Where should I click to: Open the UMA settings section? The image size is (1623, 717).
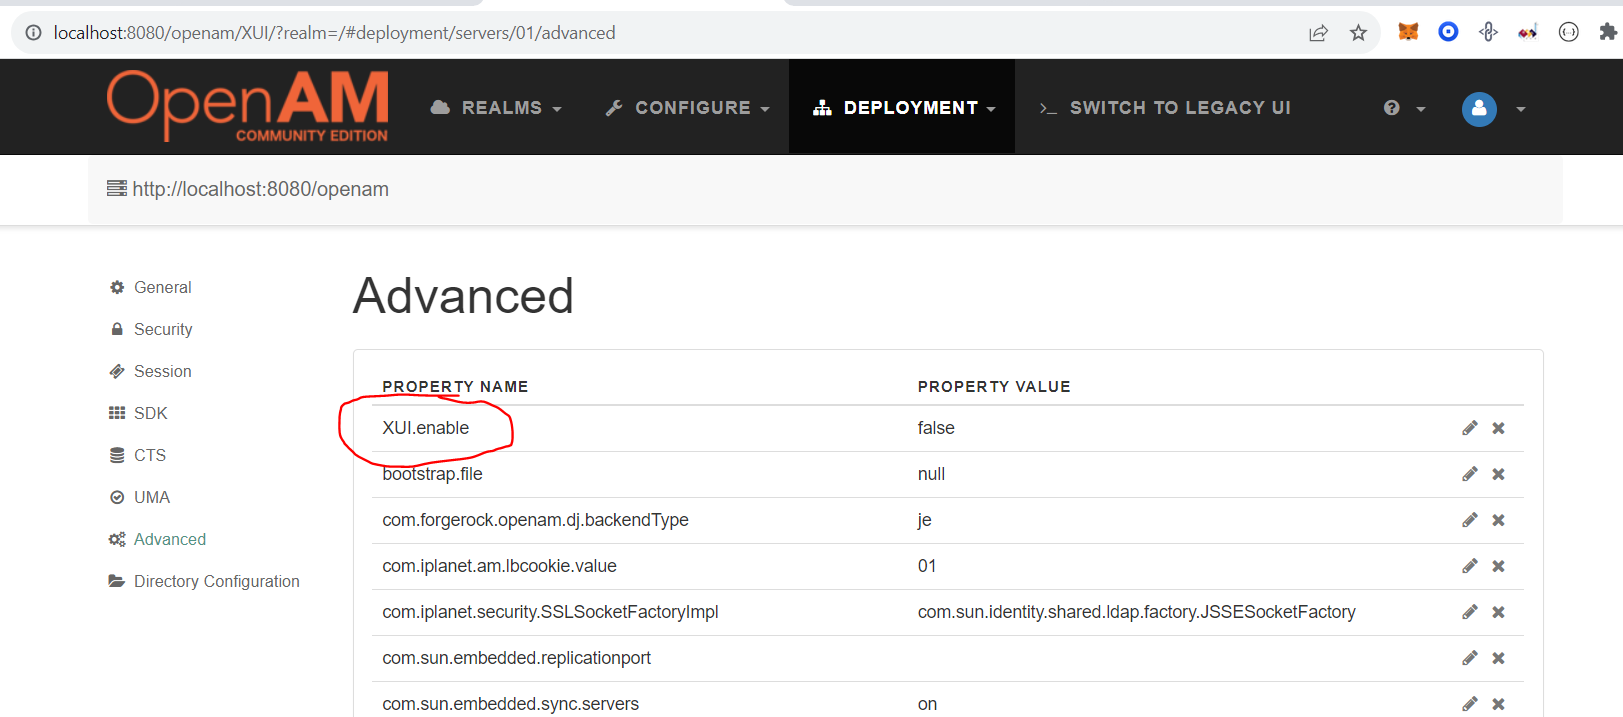[x=139, y=497]
